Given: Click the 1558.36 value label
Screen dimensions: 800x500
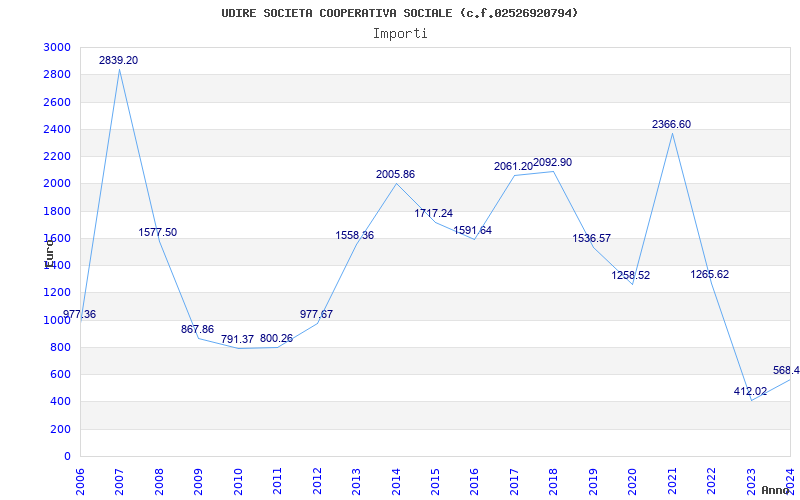Looking at the screenshot, I should (x=355, y=235).
